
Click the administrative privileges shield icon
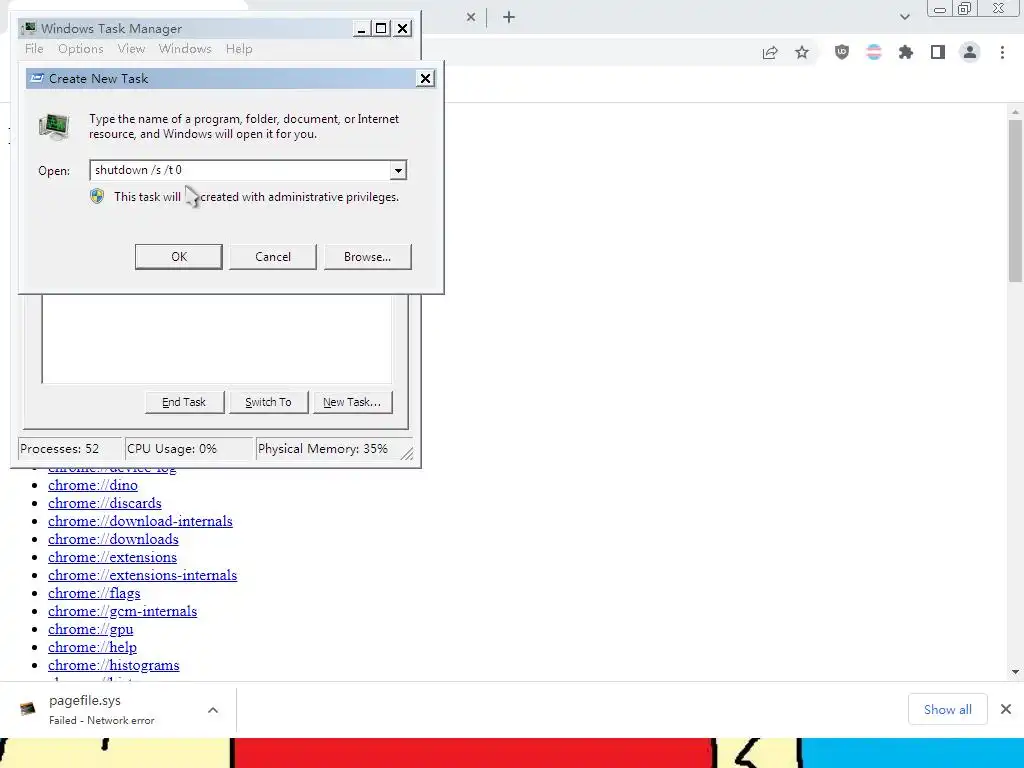point(97,197)
